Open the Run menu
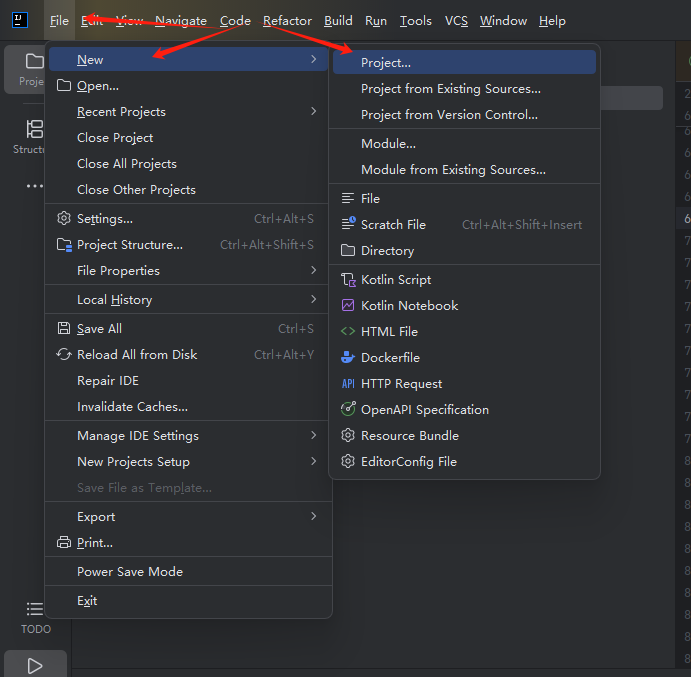Screen dimensions: 691x677 376,21
